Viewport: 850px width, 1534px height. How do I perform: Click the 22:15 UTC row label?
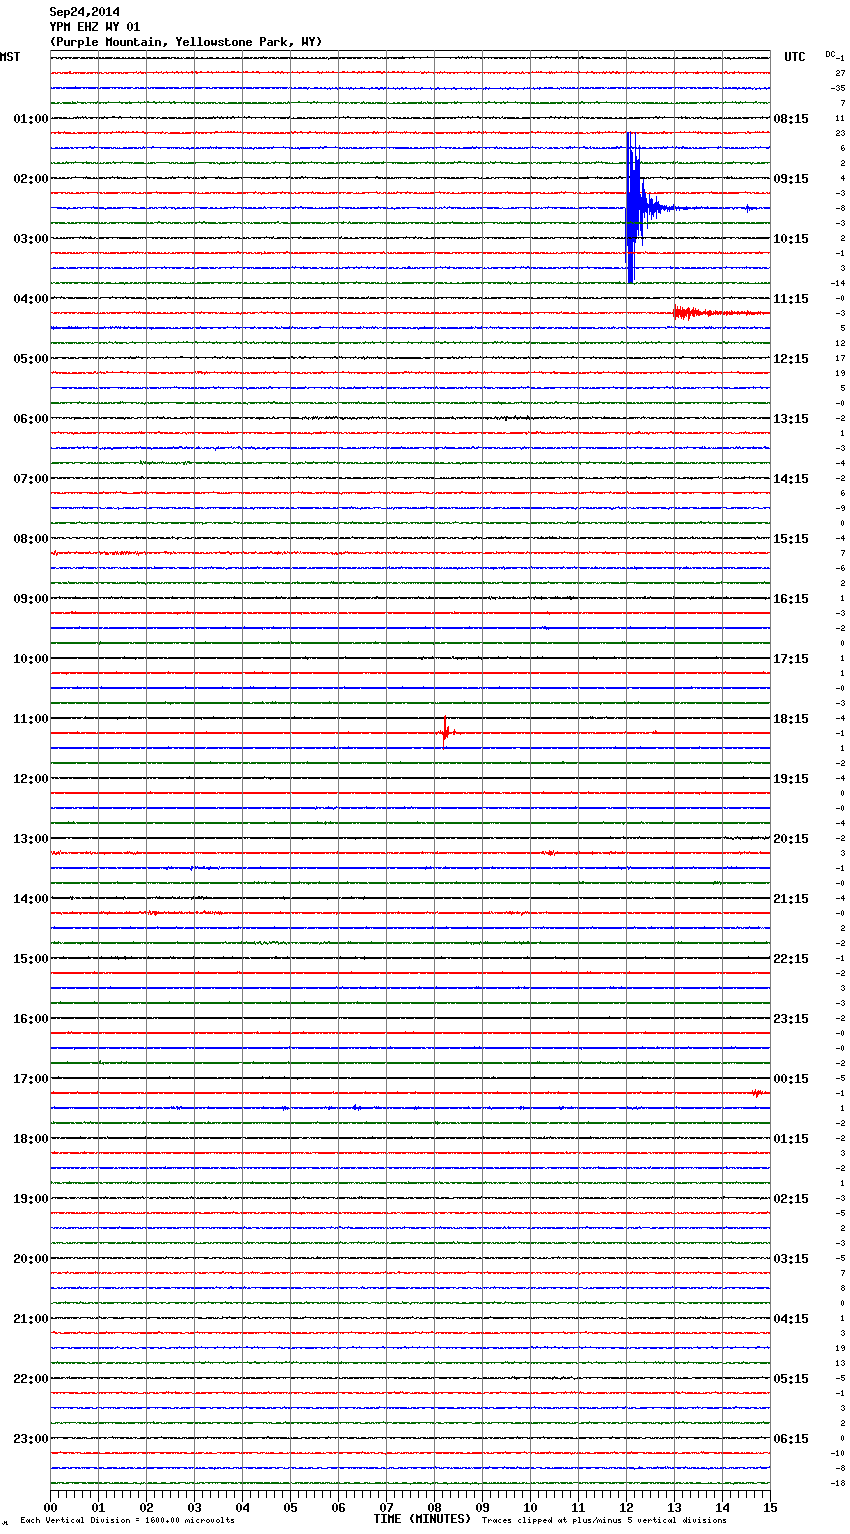(791, 959)
